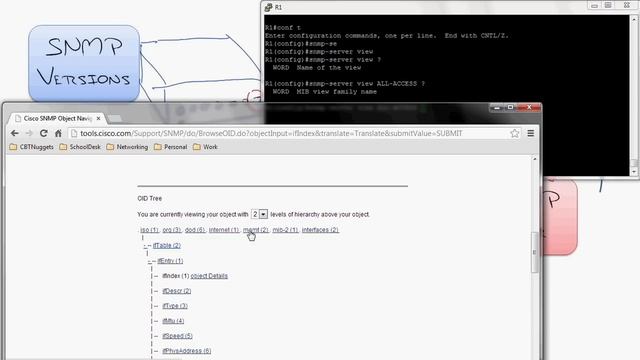The image size is (640, 360).
Task: Open the ifDescr (2) link
Action: tap(177, 291)
